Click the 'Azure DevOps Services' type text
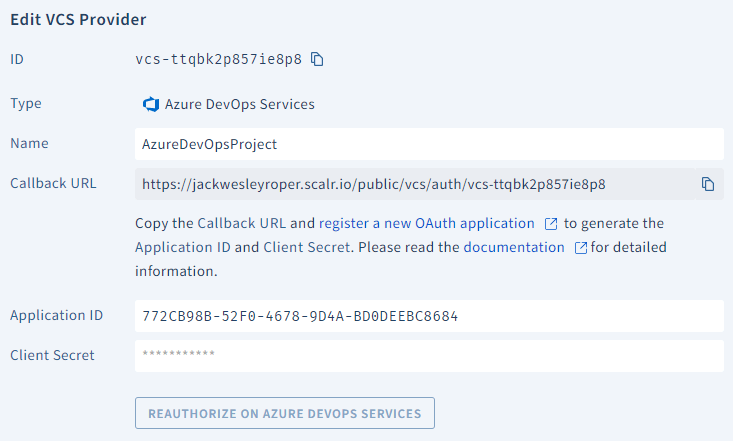733x441 pixels. [240, 104]
